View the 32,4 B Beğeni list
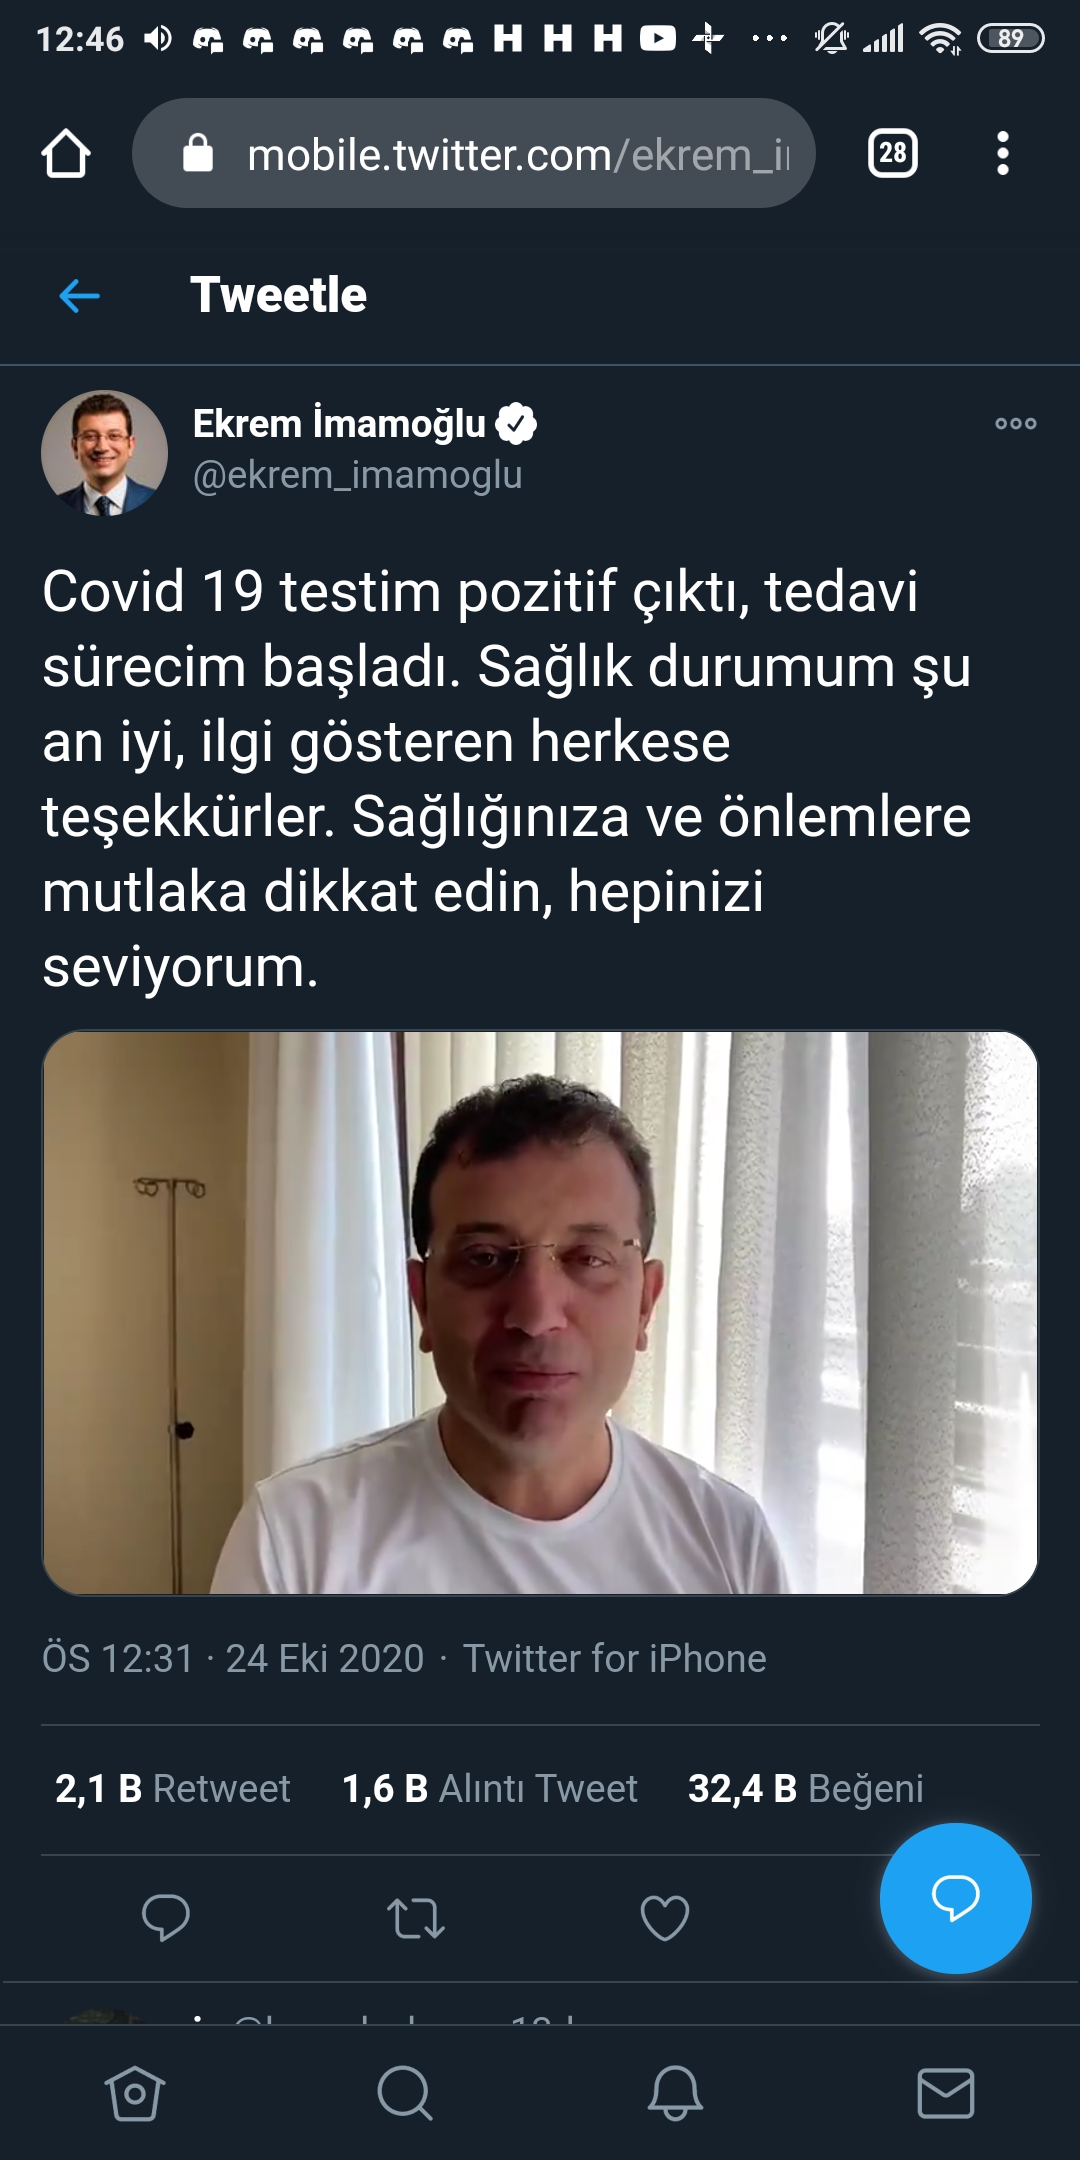This screenshot has height=2160, width=1080. (x=805, y=1788)
